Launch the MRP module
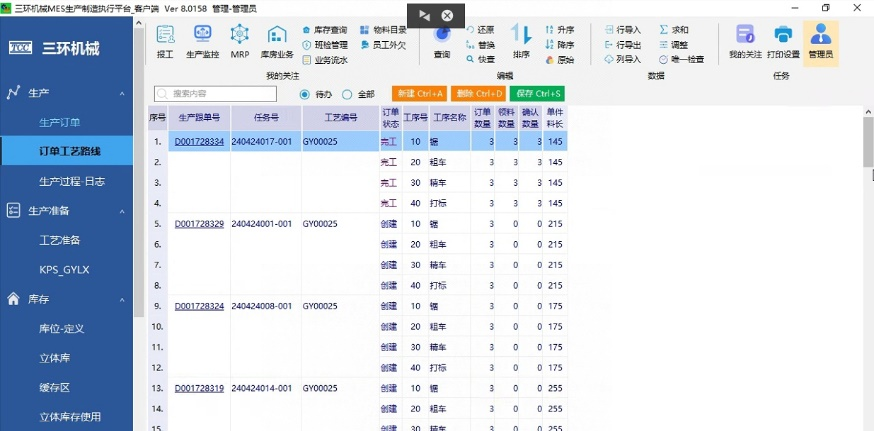 tap(240, 42)
